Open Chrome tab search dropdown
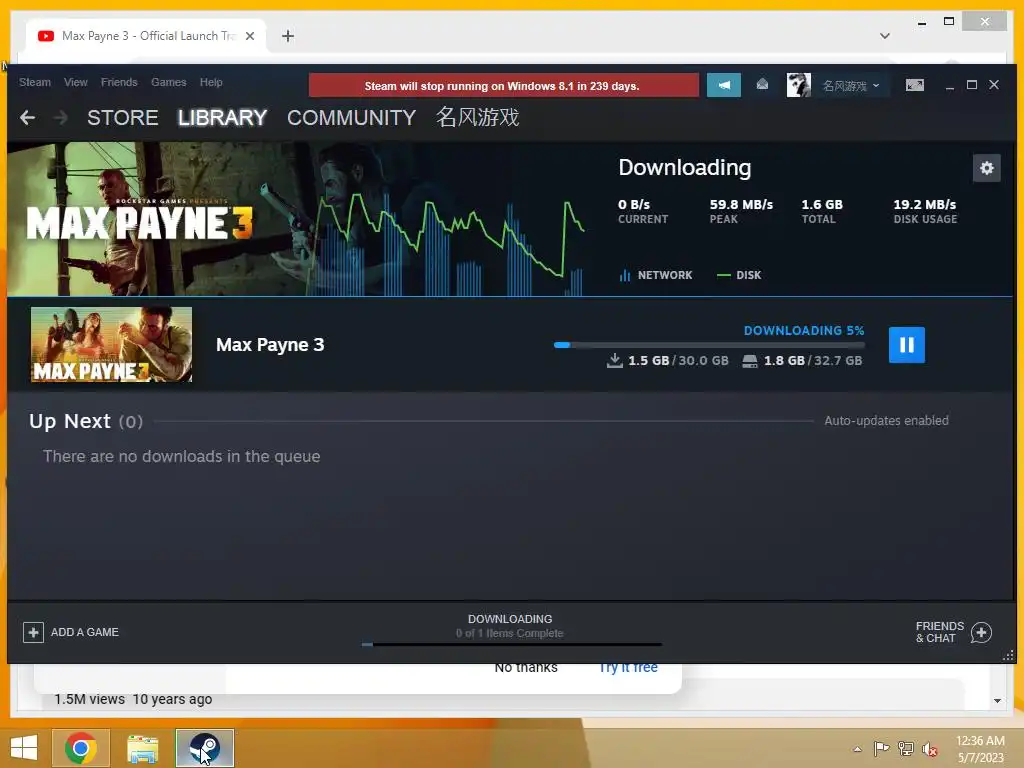 pos(885,36)
